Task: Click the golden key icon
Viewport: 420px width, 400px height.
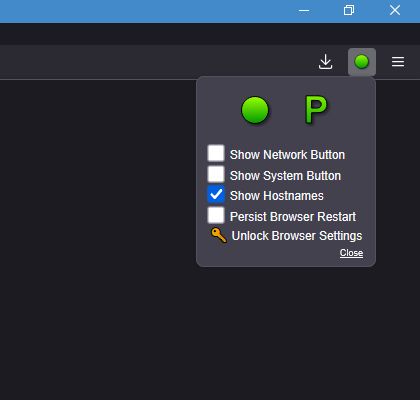Action: (219, 235)
